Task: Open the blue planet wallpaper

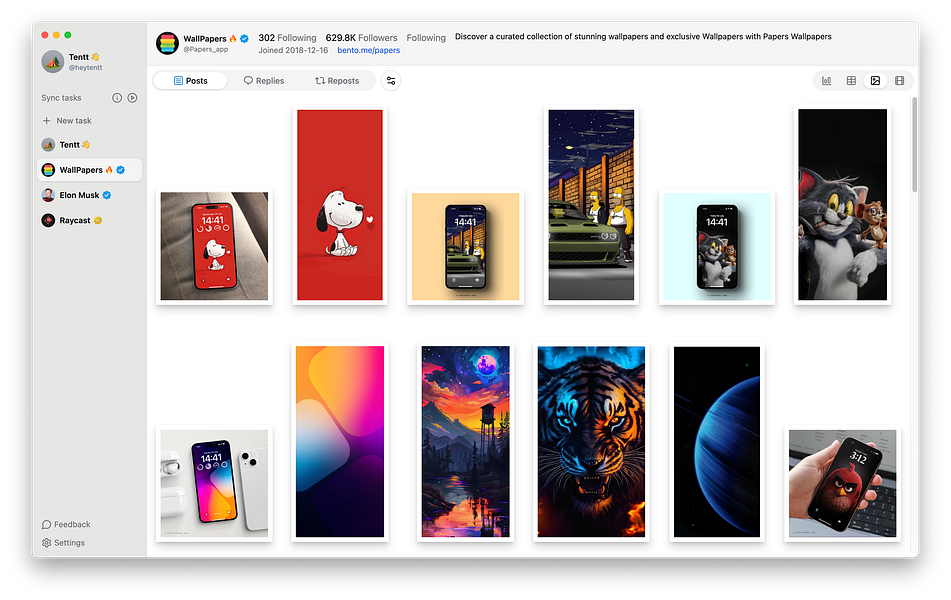Action: (x=717, y=442)
